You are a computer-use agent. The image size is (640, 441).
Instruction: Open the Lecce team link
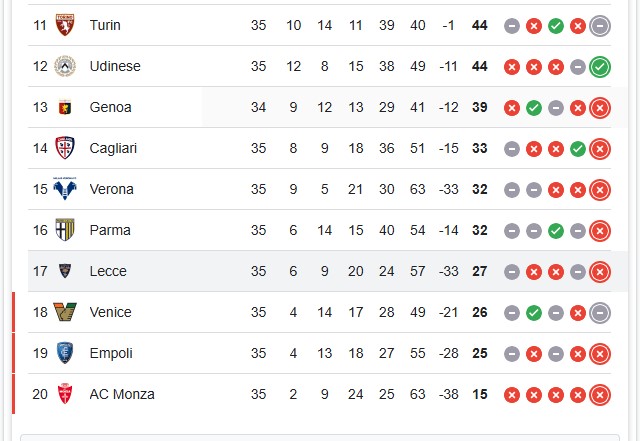click(108, 271)
